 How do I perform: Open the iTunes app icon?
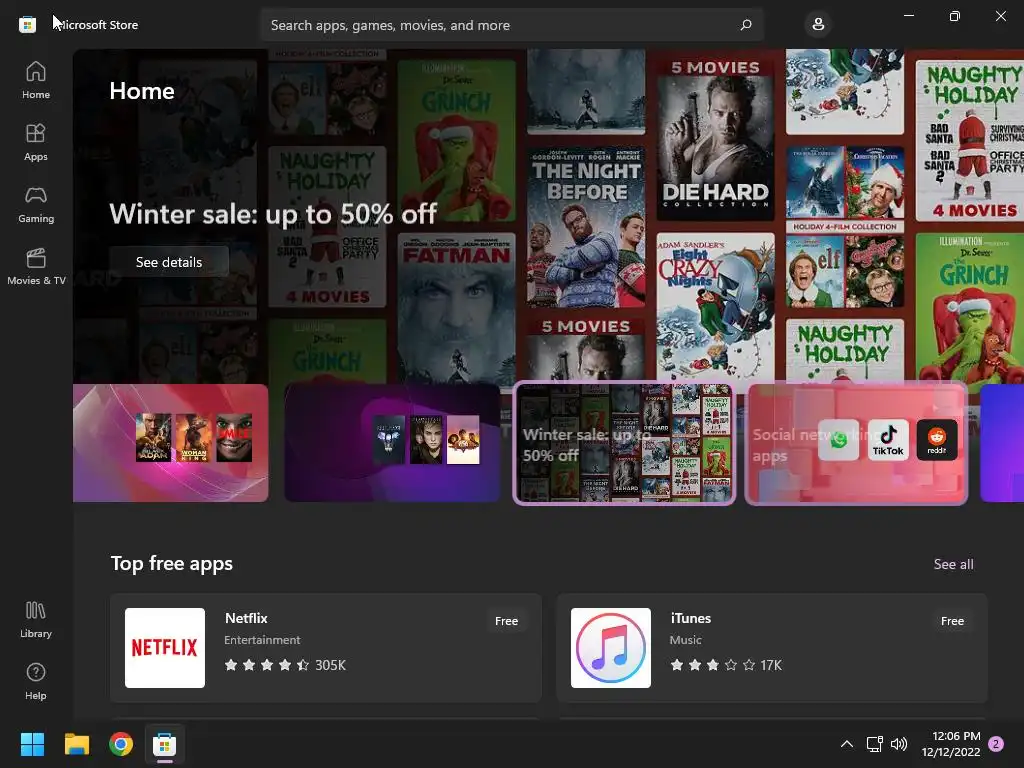pos(611,648)
